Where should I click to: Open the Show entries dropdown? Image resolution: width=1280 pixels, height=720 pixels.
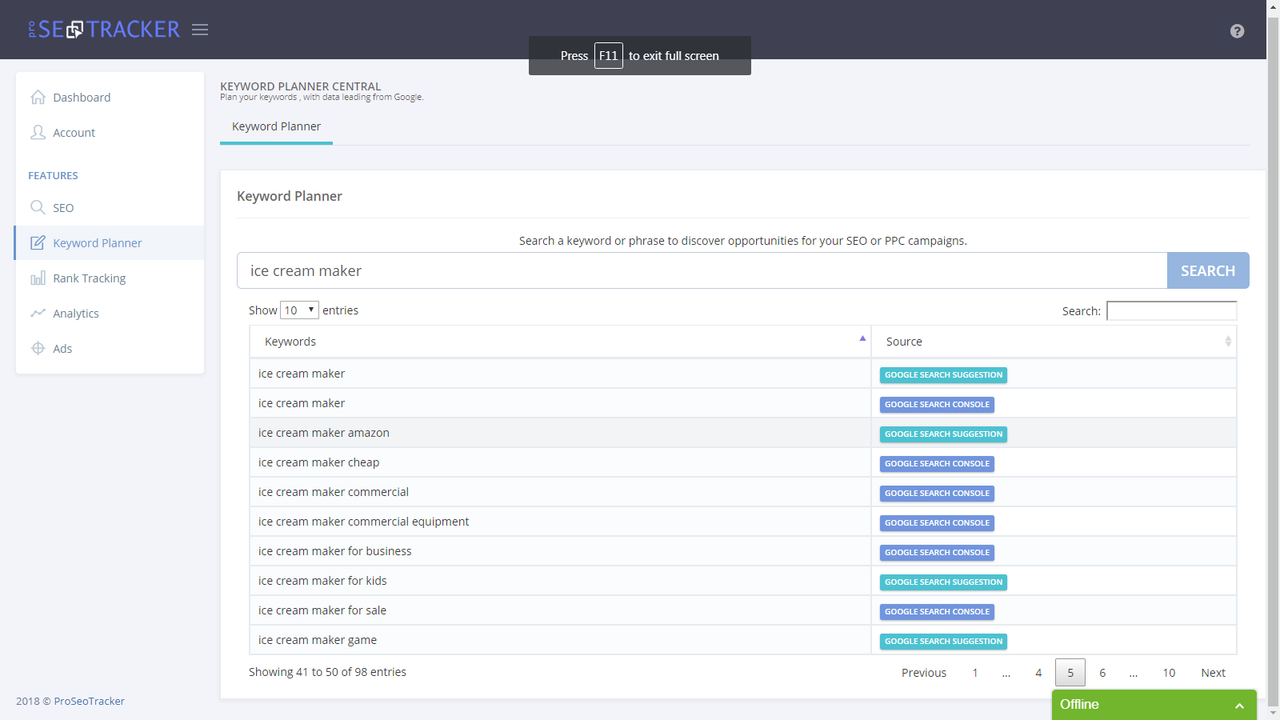pos(298,310)
